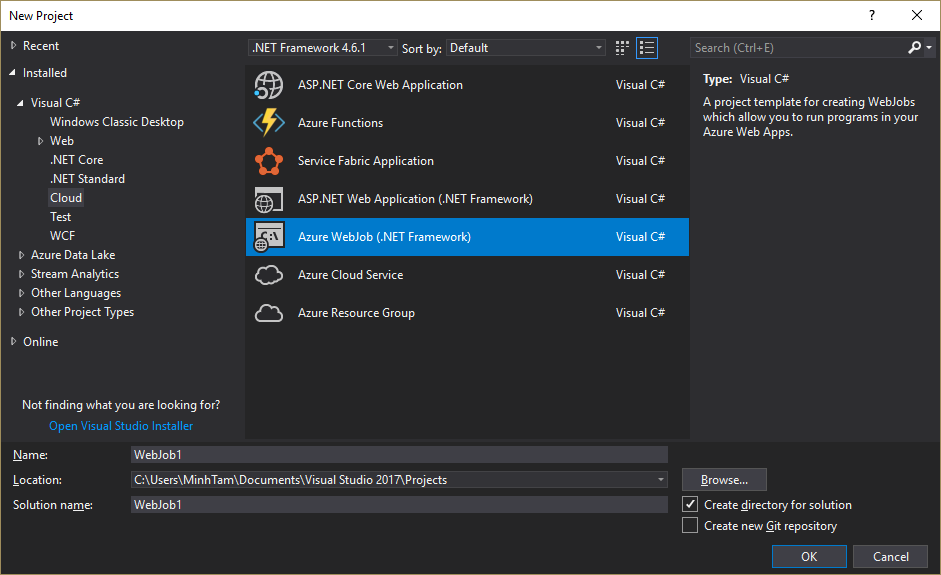The image size is (941, 575).
Task: Expand the Other Languages node
Action: pos(21,293)
